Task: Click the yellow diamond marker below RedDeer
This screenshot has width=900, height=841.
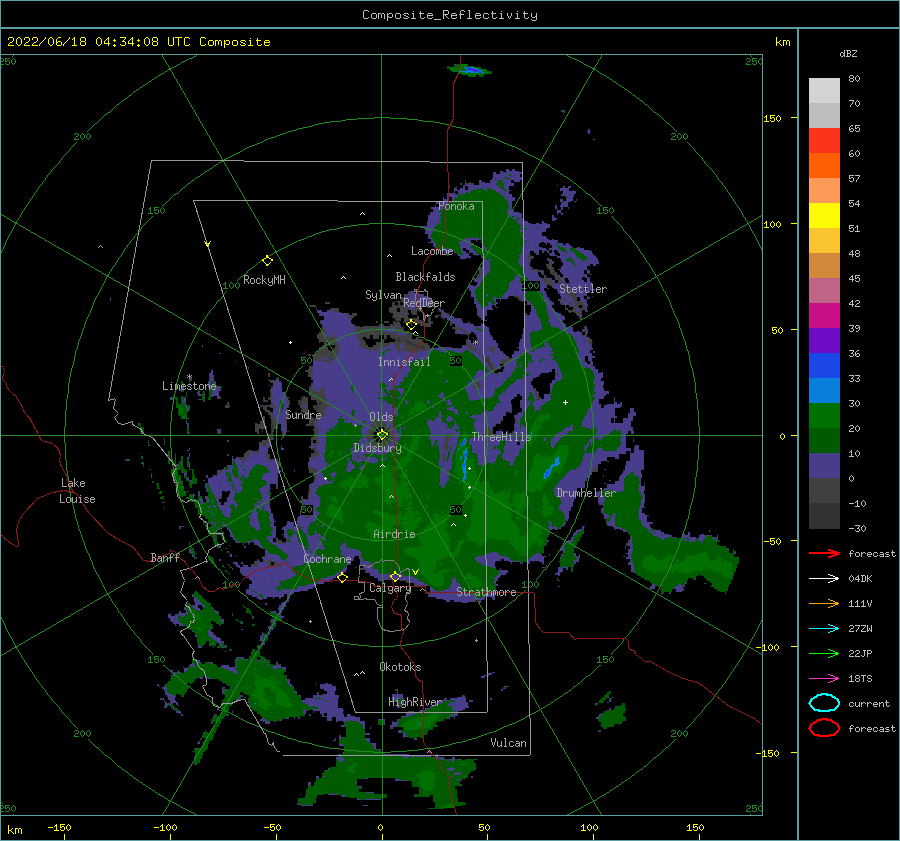Action: pos(411,325)
